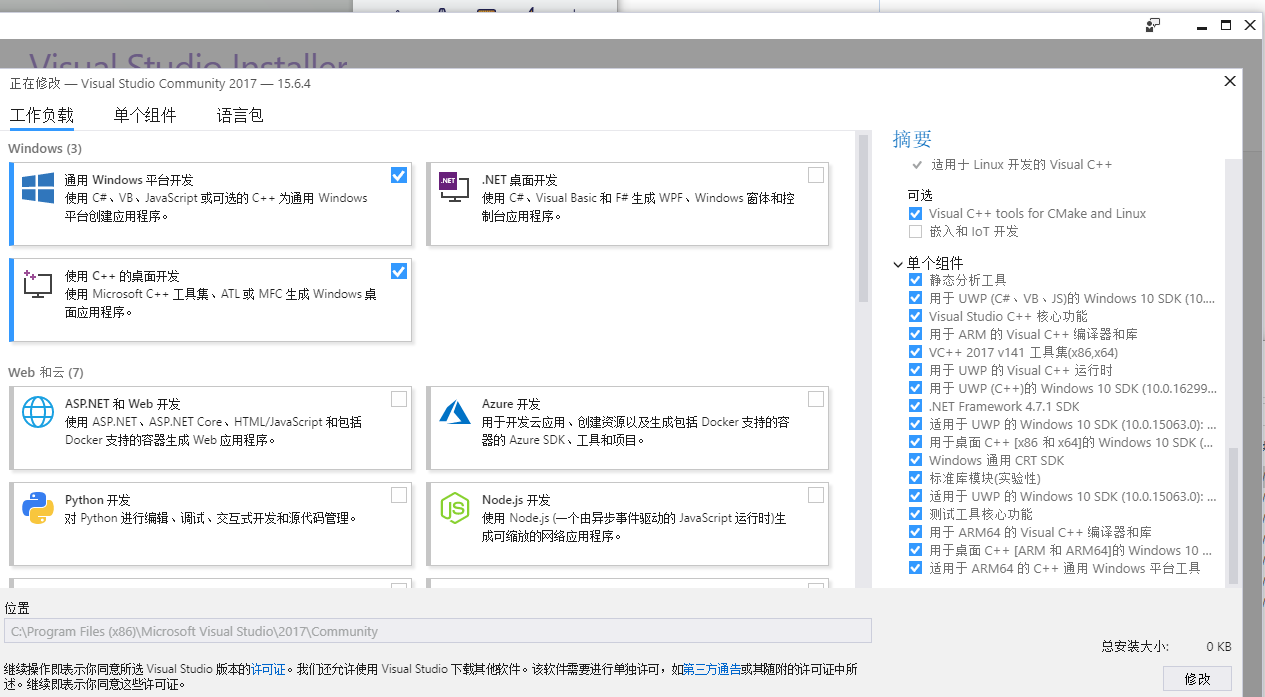Uncheck 用于 ARM64 的 Visual C++ 编译器和库
Image resolution: width=1265 pixels, height=697 pixels.
click(915, 532)
